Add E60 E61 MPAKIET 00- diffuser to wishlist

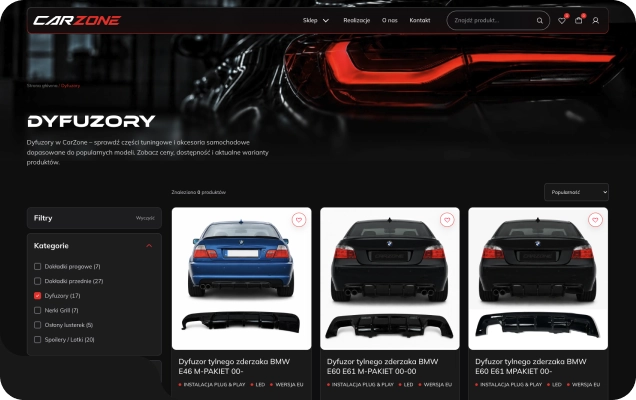pos(595,220)
